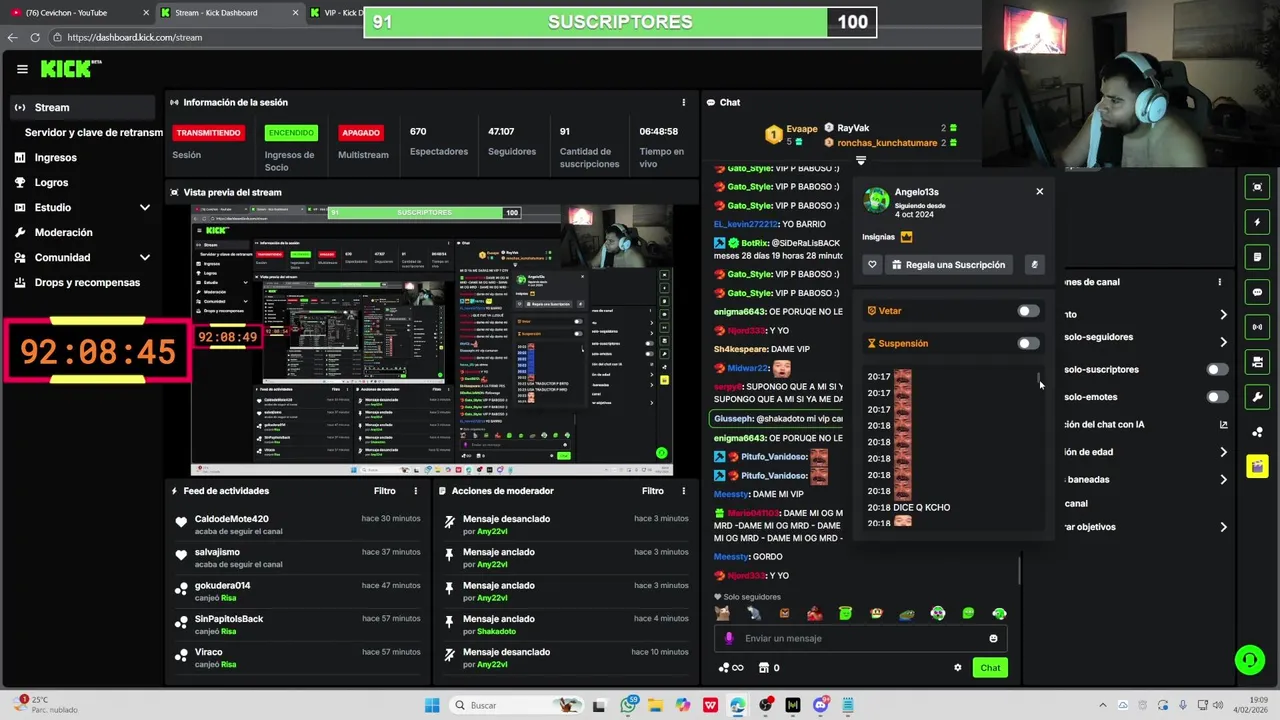Viewport: 1280px width, 720px height.
Task: Switch to the VIP Kick browser tab
Action: tap(336, 13)
